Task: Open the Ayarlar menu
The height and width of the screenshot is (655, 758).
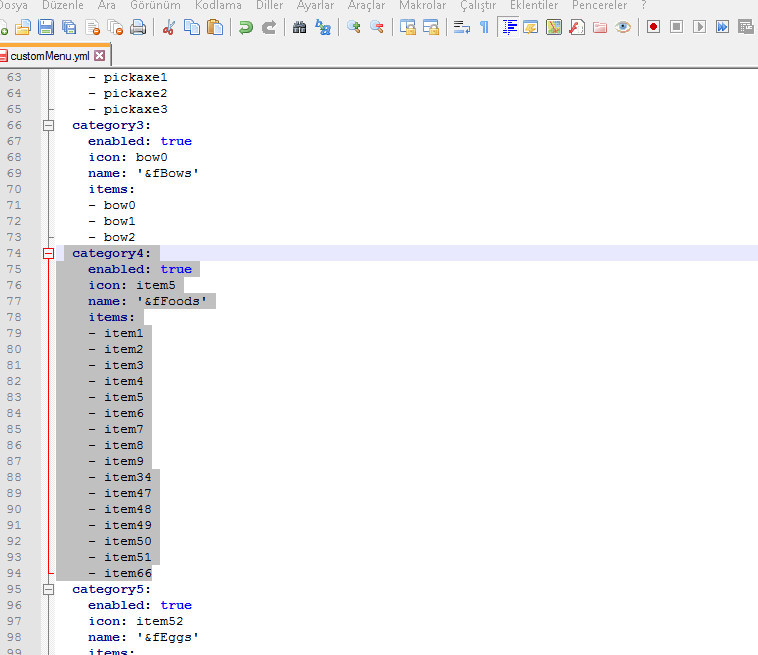Action: (315, 5)
